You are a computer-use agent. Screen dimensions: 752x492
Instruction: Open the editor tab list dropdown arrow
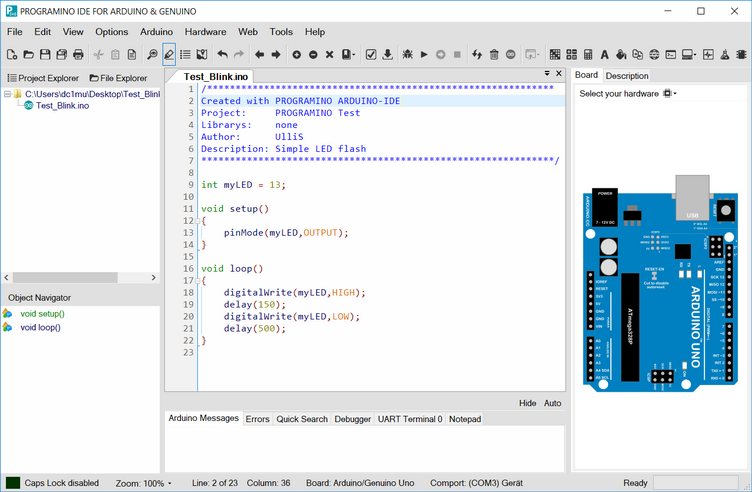click(547, 73)
